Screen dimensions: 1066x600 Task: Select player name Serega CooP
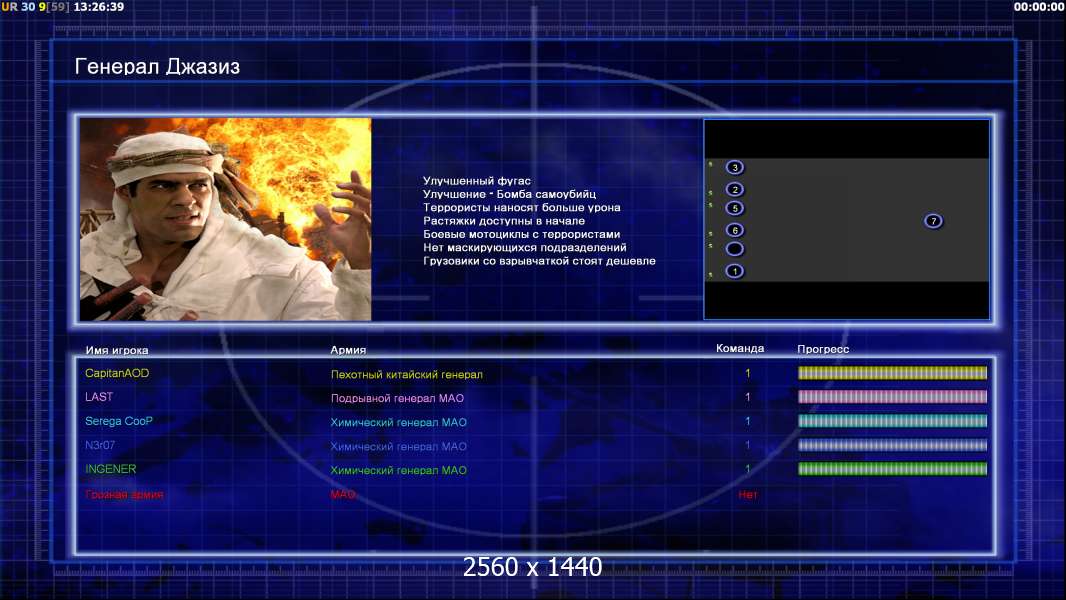(119, 421)
